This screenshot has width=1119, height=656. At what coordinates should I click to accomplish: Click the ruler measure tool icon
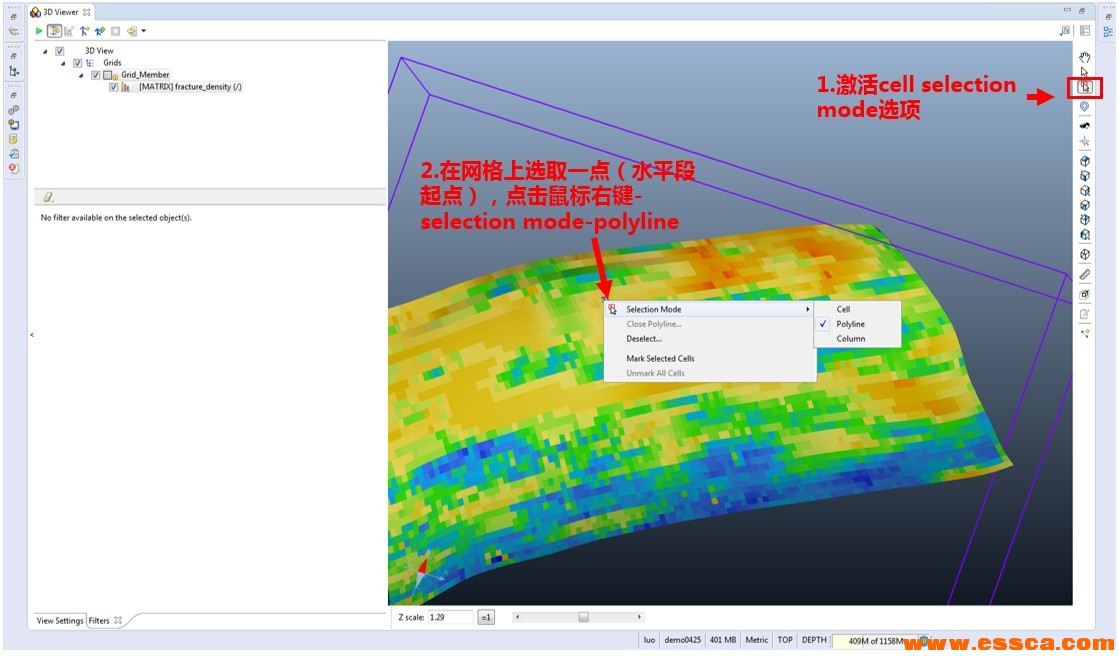click(x=1085, y=274)
